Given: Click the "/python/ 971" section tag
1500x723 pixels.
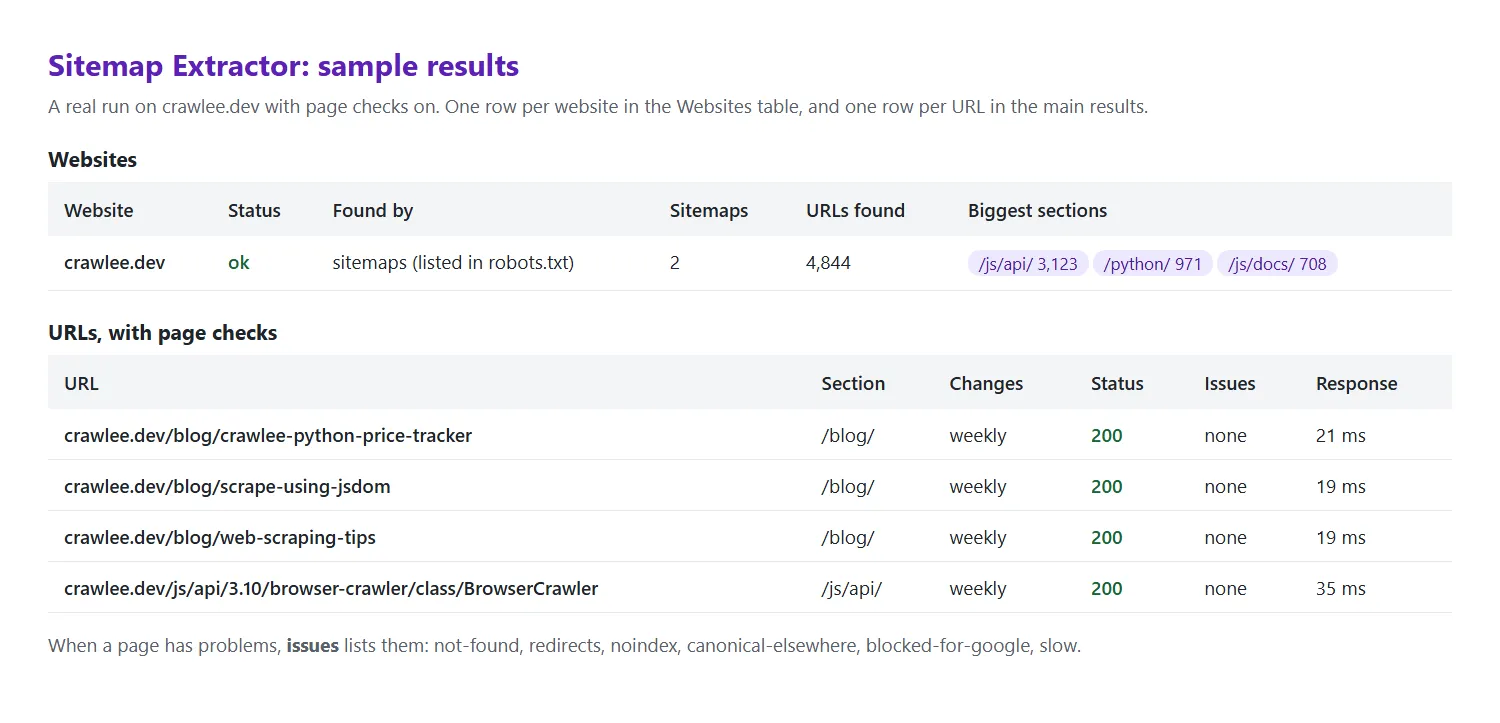Looking at the screenshot, I should coord(1153,264).
